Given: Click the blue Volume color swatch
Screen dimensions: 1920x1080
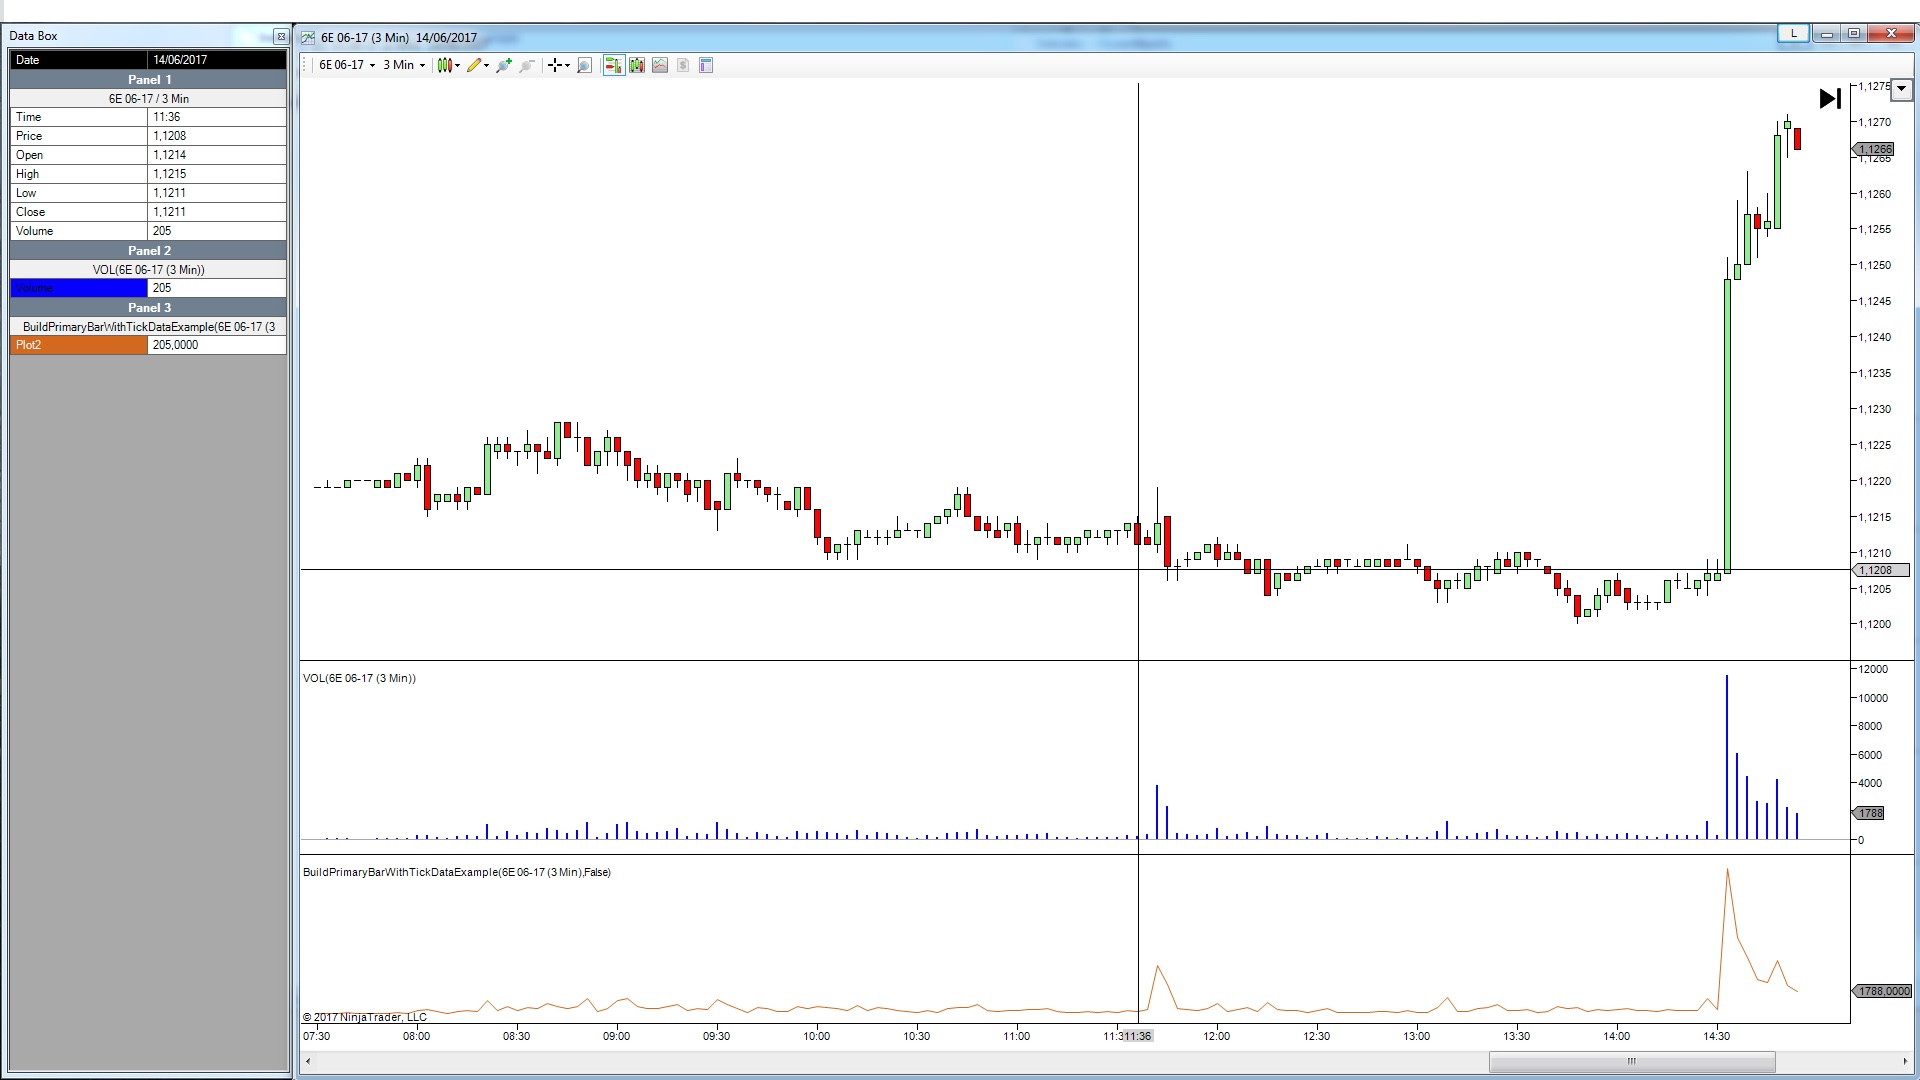Looking at the screenshot, I should pos(79,288).
